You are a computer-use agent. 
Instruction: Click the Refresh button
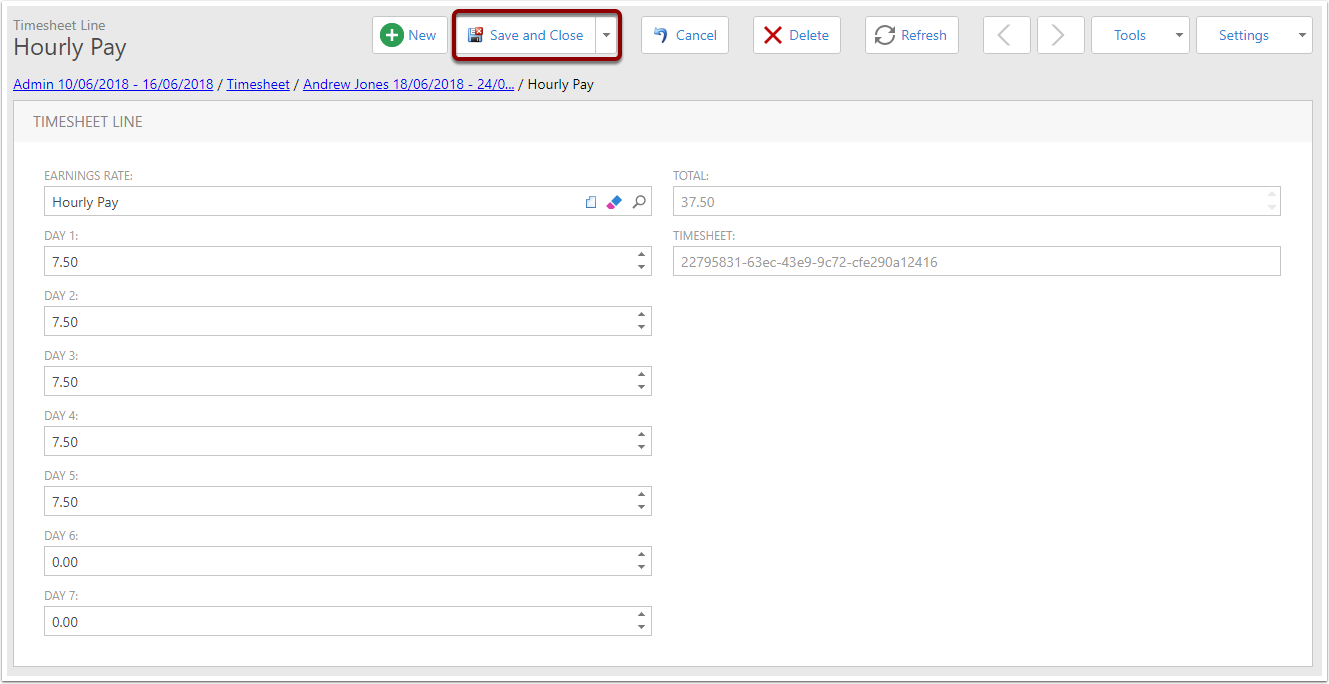click(911, 35)
